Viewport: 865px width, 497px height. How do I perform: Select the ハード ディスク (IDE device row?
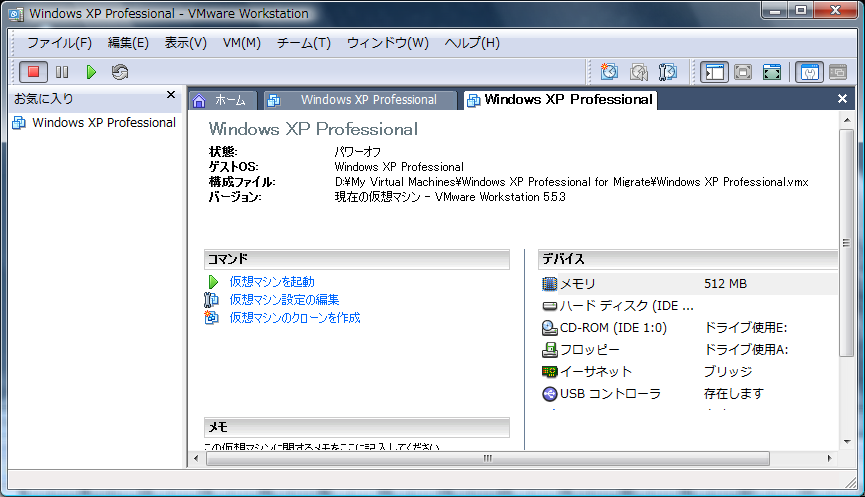688,306
